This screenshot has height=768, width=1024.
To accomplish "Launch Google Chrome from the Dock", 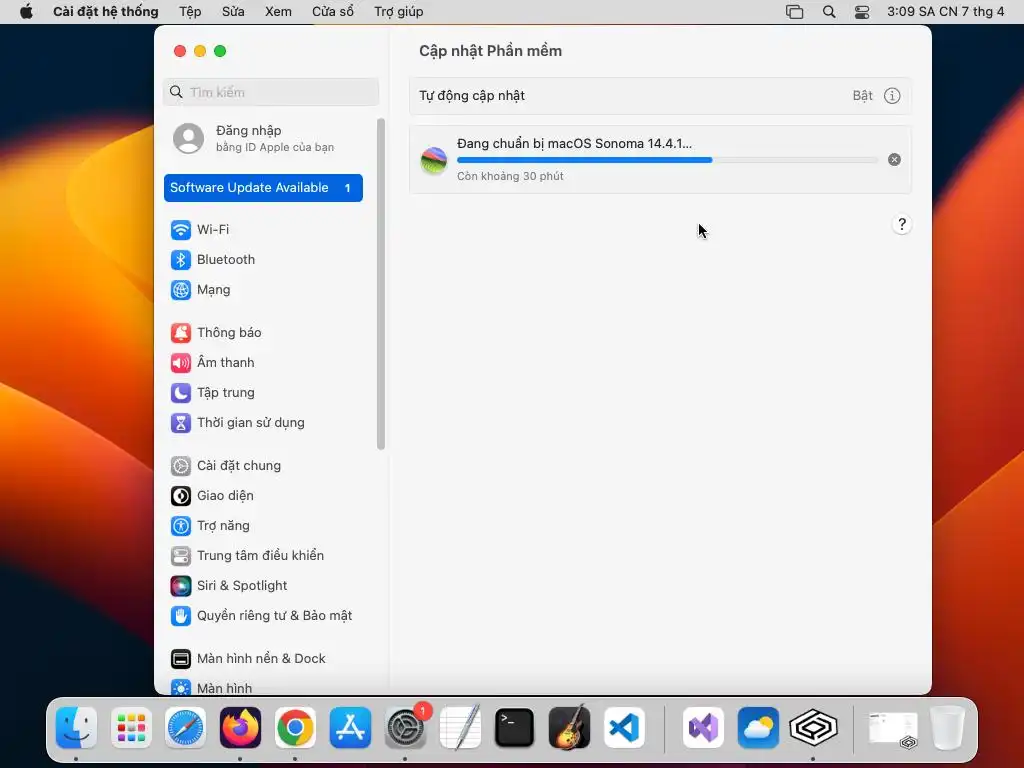I will click(295, 728).
